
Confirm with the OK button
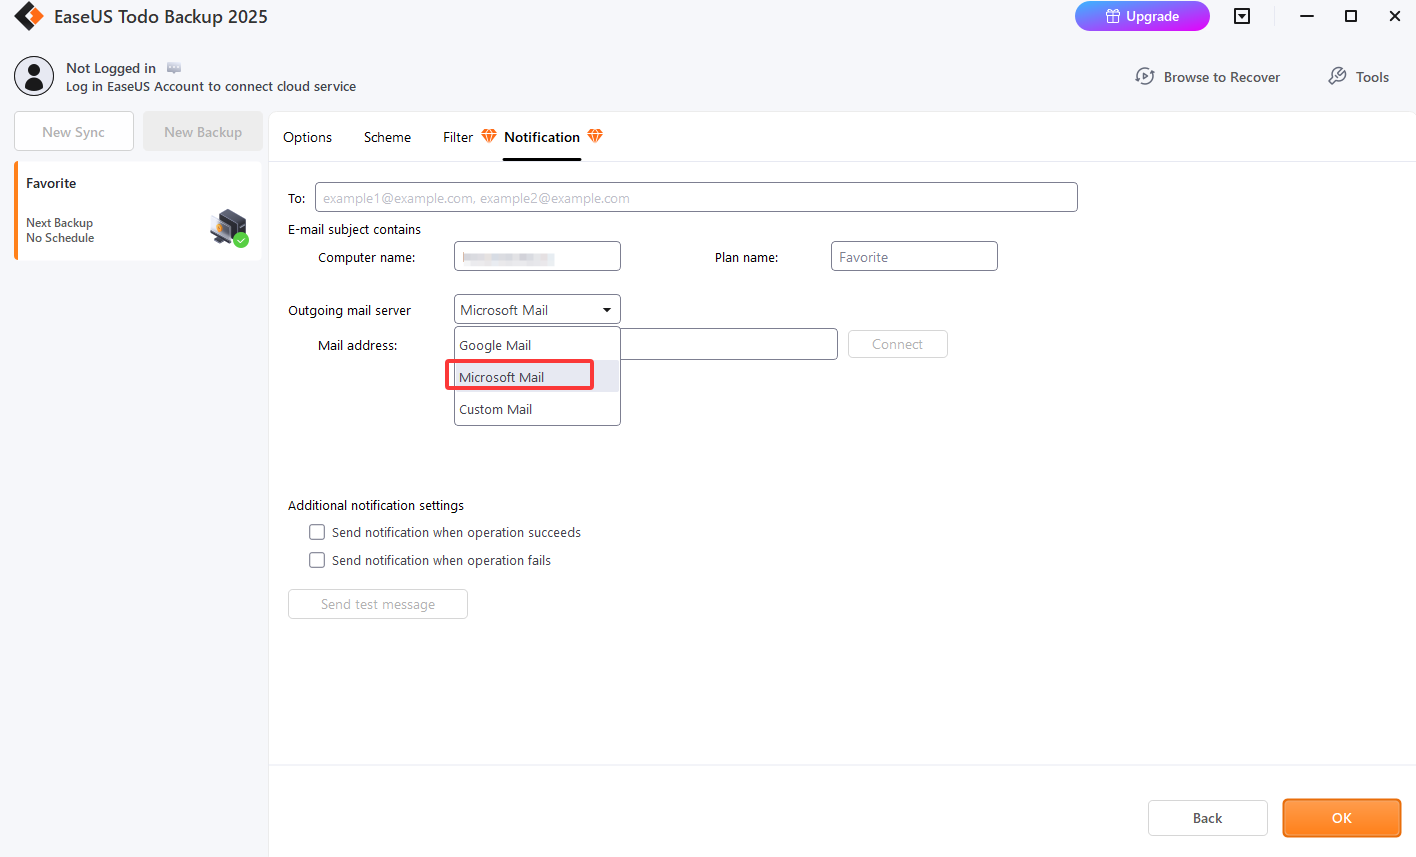(x=1342, y=818)
